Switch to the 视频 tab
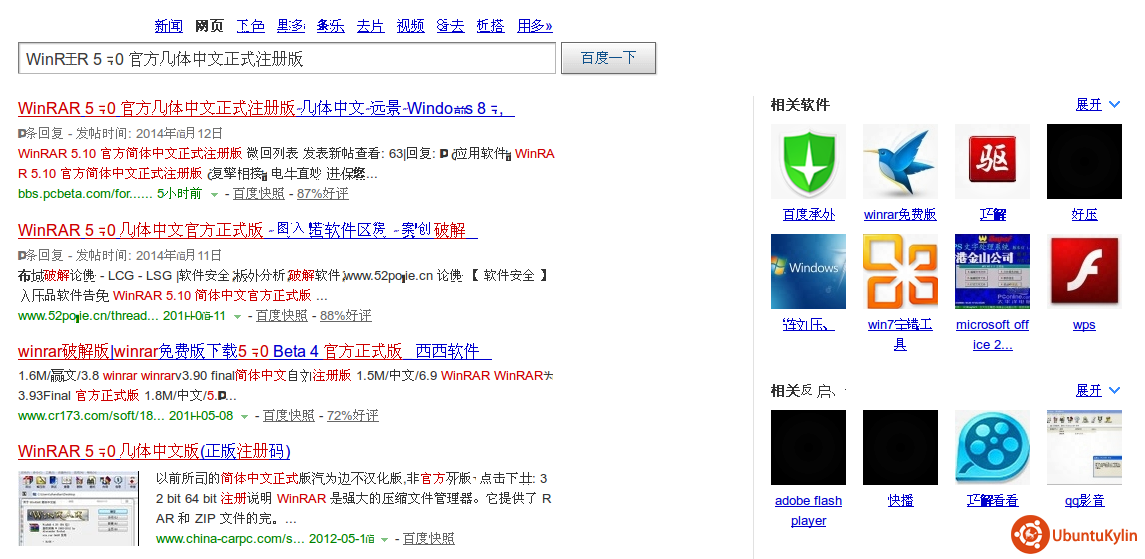 (410, 26)
